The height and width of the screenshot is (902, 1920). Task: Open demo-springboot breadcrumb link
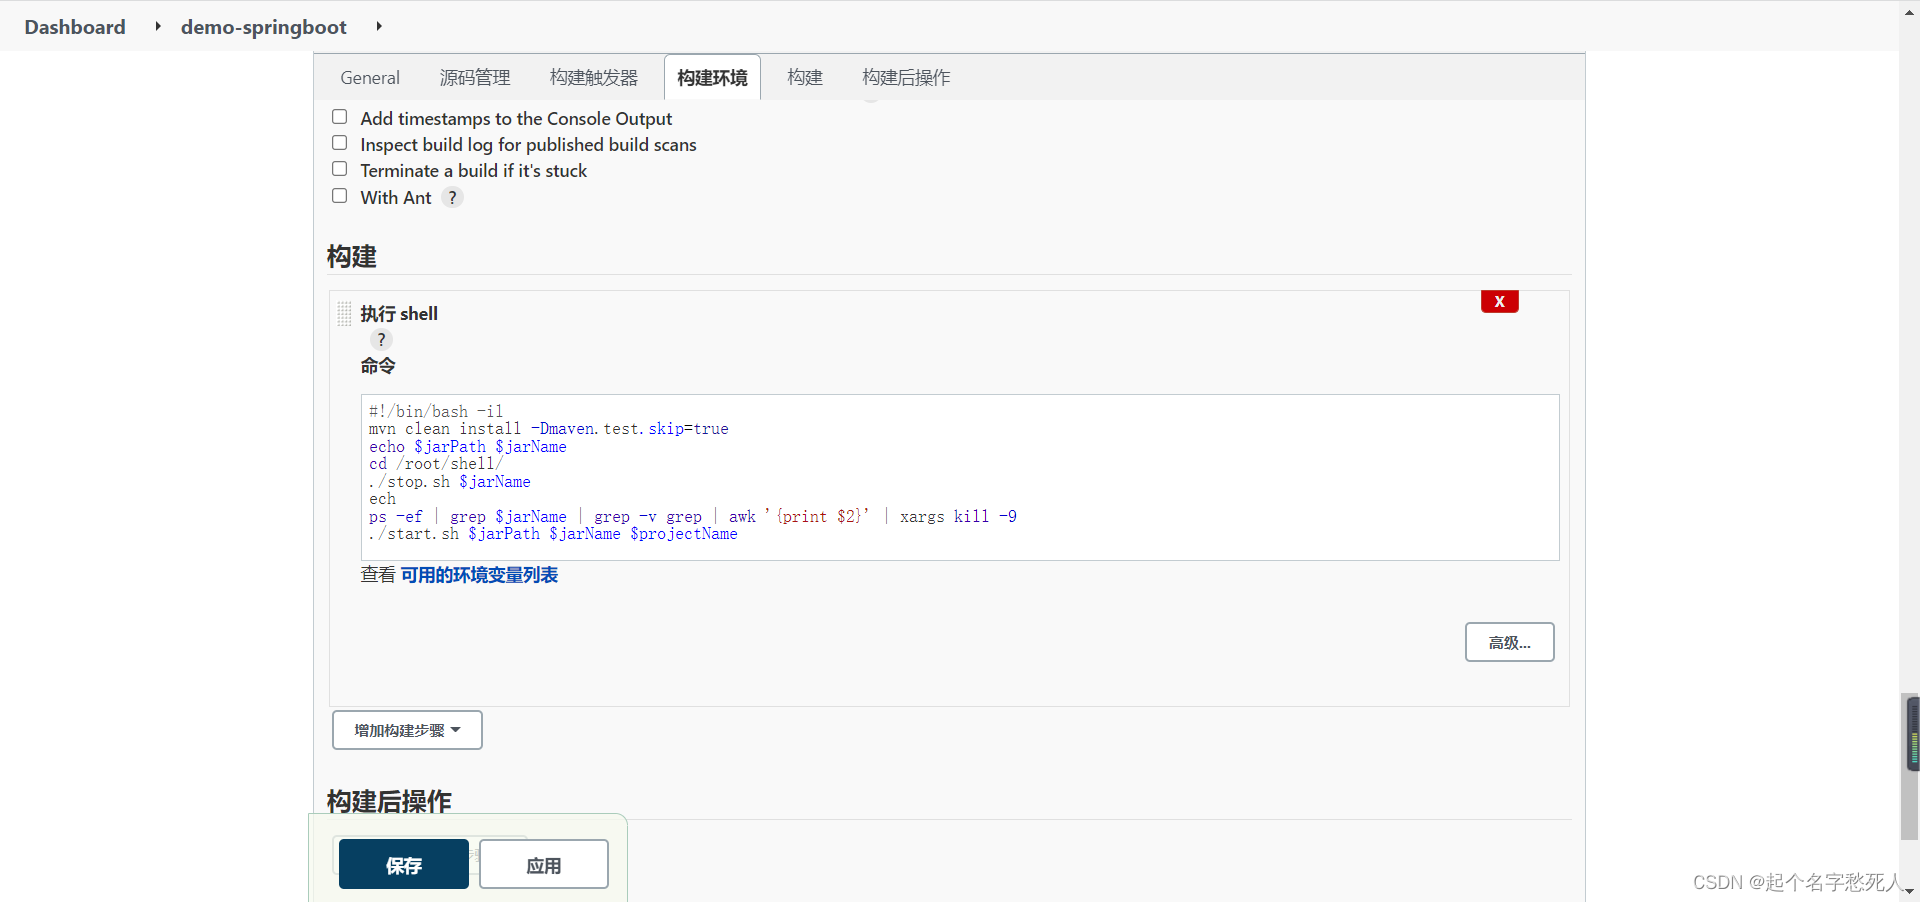(264, 27)
